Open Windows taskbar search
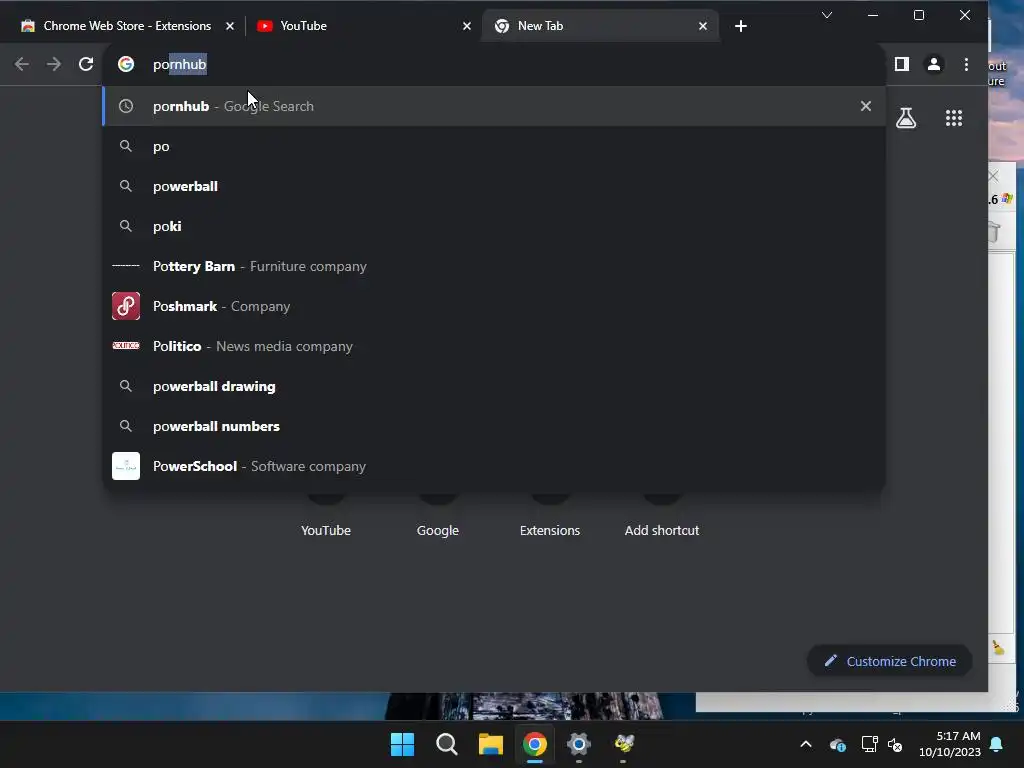 447,744
